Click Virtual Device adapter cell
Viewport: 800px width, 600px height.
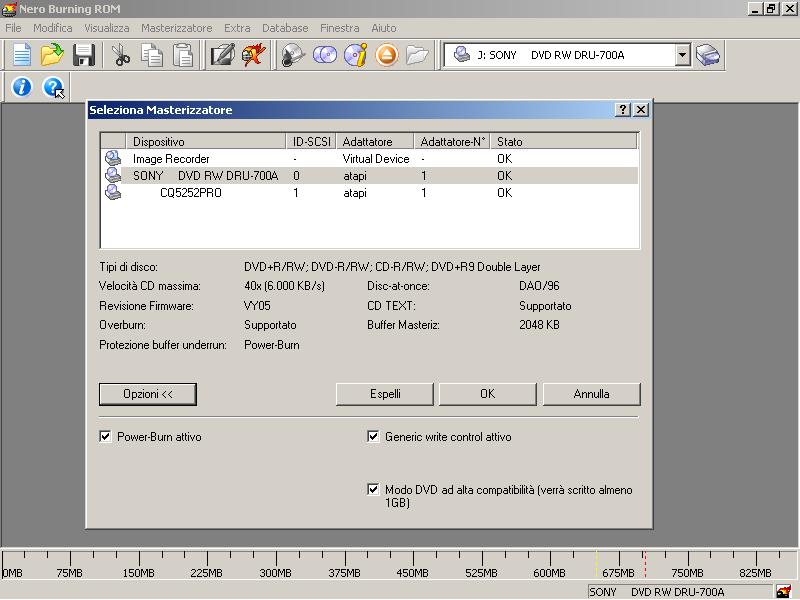click(376, 159)
